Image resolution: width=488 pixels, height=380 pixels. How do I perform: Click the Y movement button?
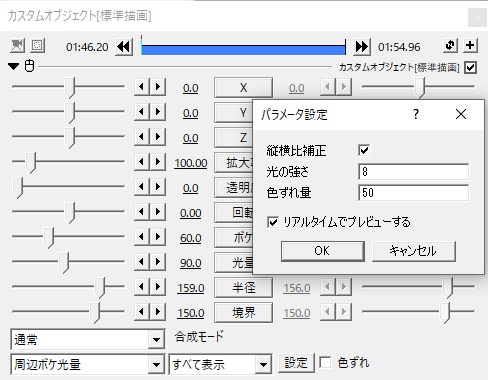[x=233, y=113]
